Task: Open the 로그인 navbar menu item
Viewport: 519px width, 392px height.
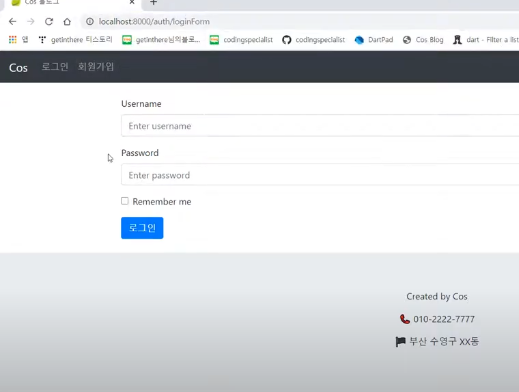Action: 55,67
